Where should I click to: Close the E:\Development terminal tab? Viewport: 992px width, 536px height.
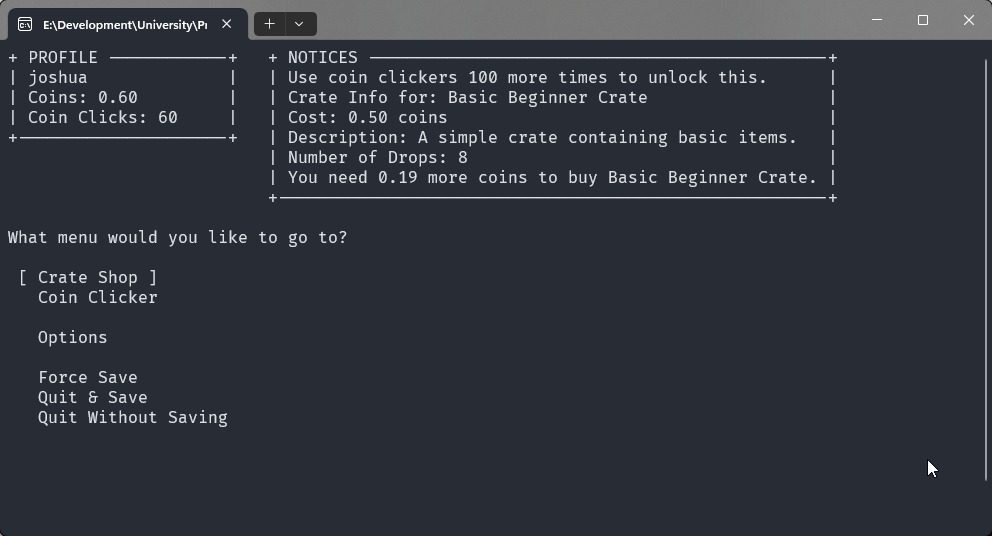[x=227, y=24]
